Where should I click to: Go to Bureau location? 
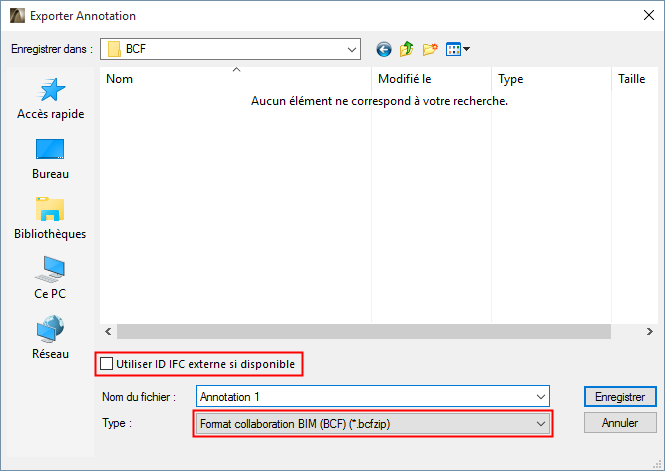50,159
